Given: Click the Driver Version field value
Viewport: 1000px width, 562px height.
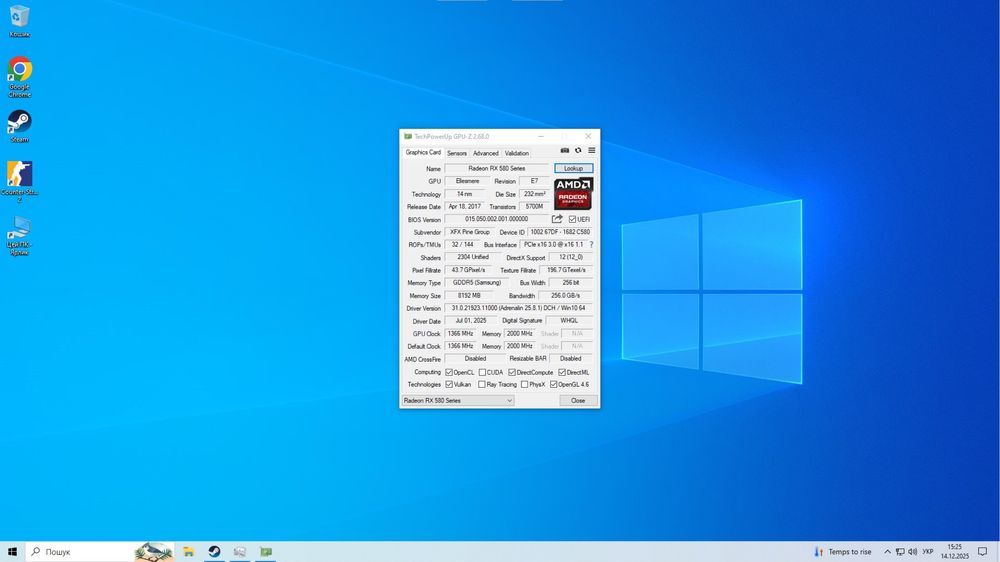Looking at the screenshot, I should 518,308.
